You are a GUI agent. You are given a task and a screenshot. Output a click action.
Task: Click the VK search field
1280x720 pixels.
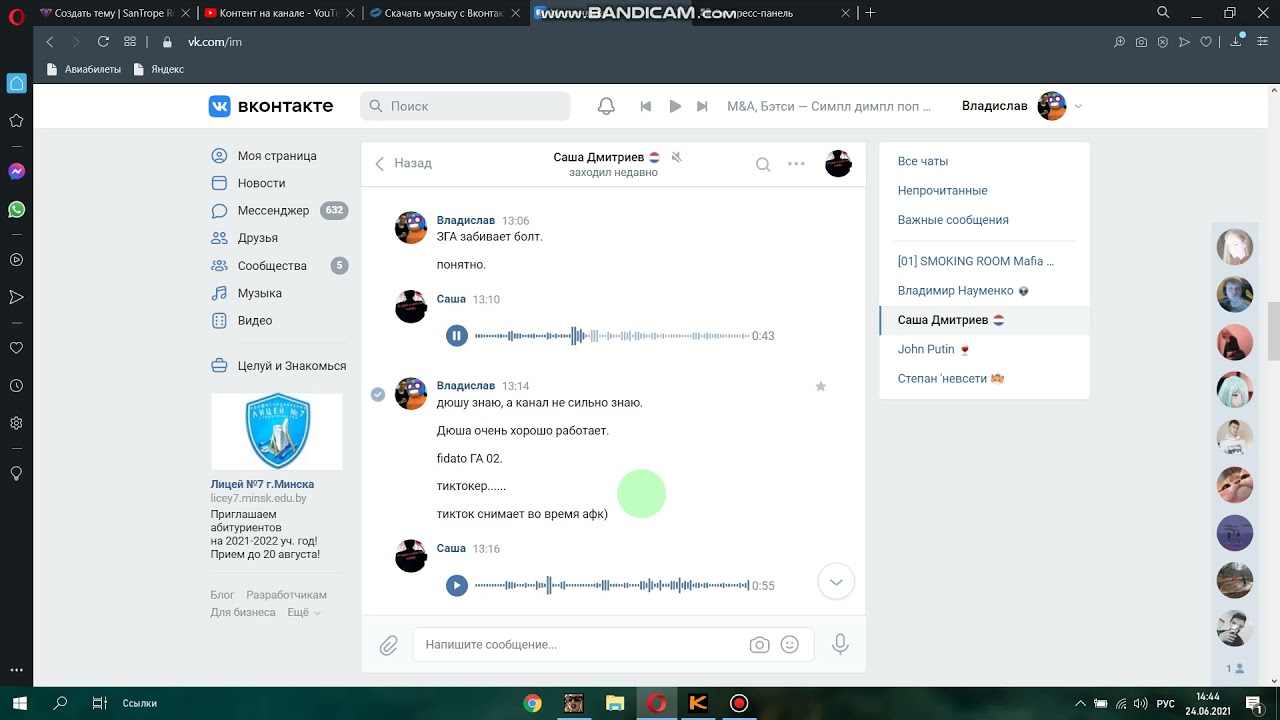pyautogui.click(x=465, y=106)
